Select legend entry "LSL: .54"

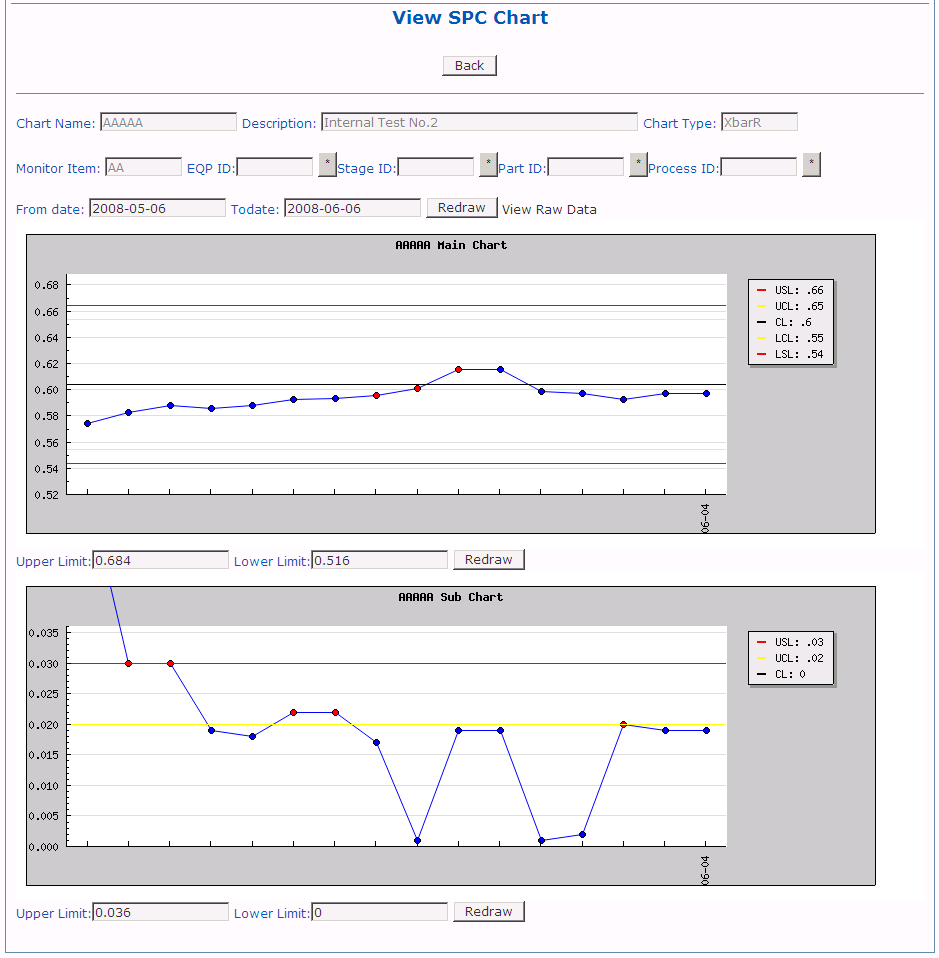pyautogui.click(x=791, y=354)
